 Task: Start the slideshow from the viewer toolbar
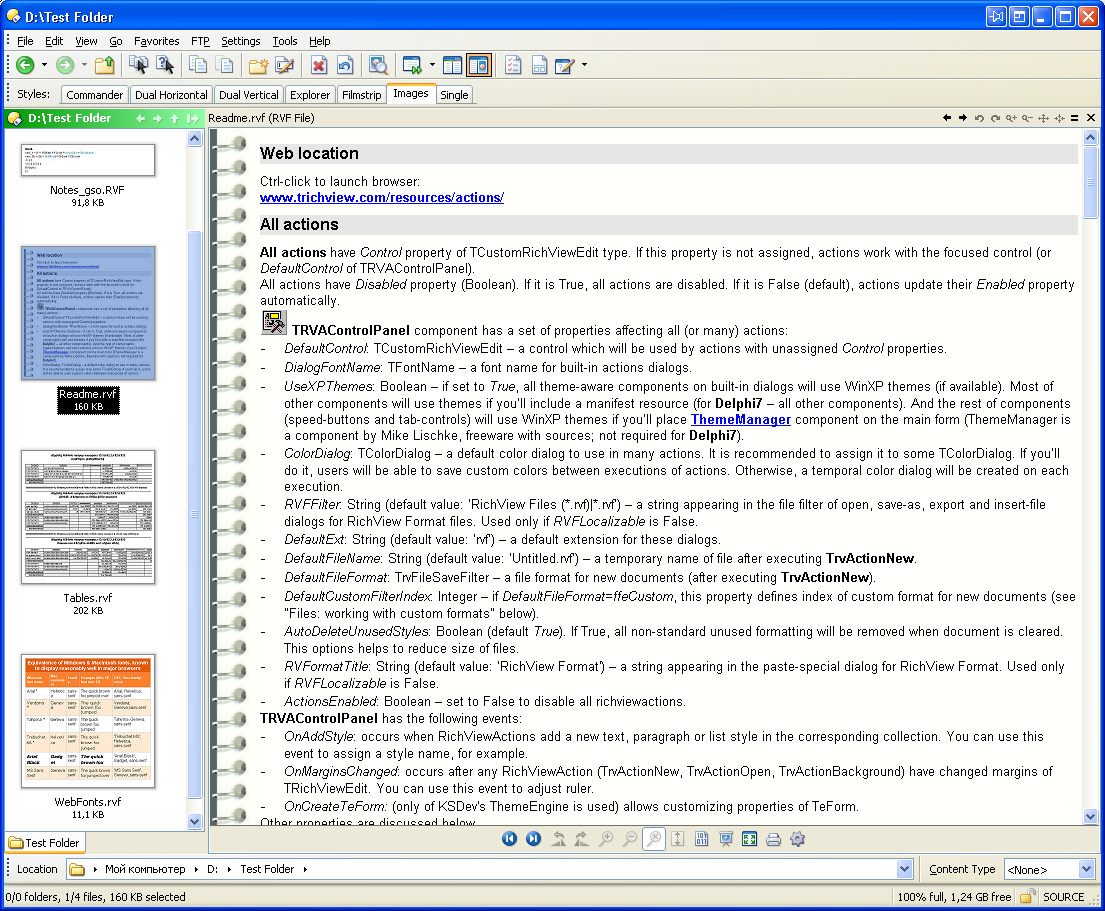pos(726,839)
